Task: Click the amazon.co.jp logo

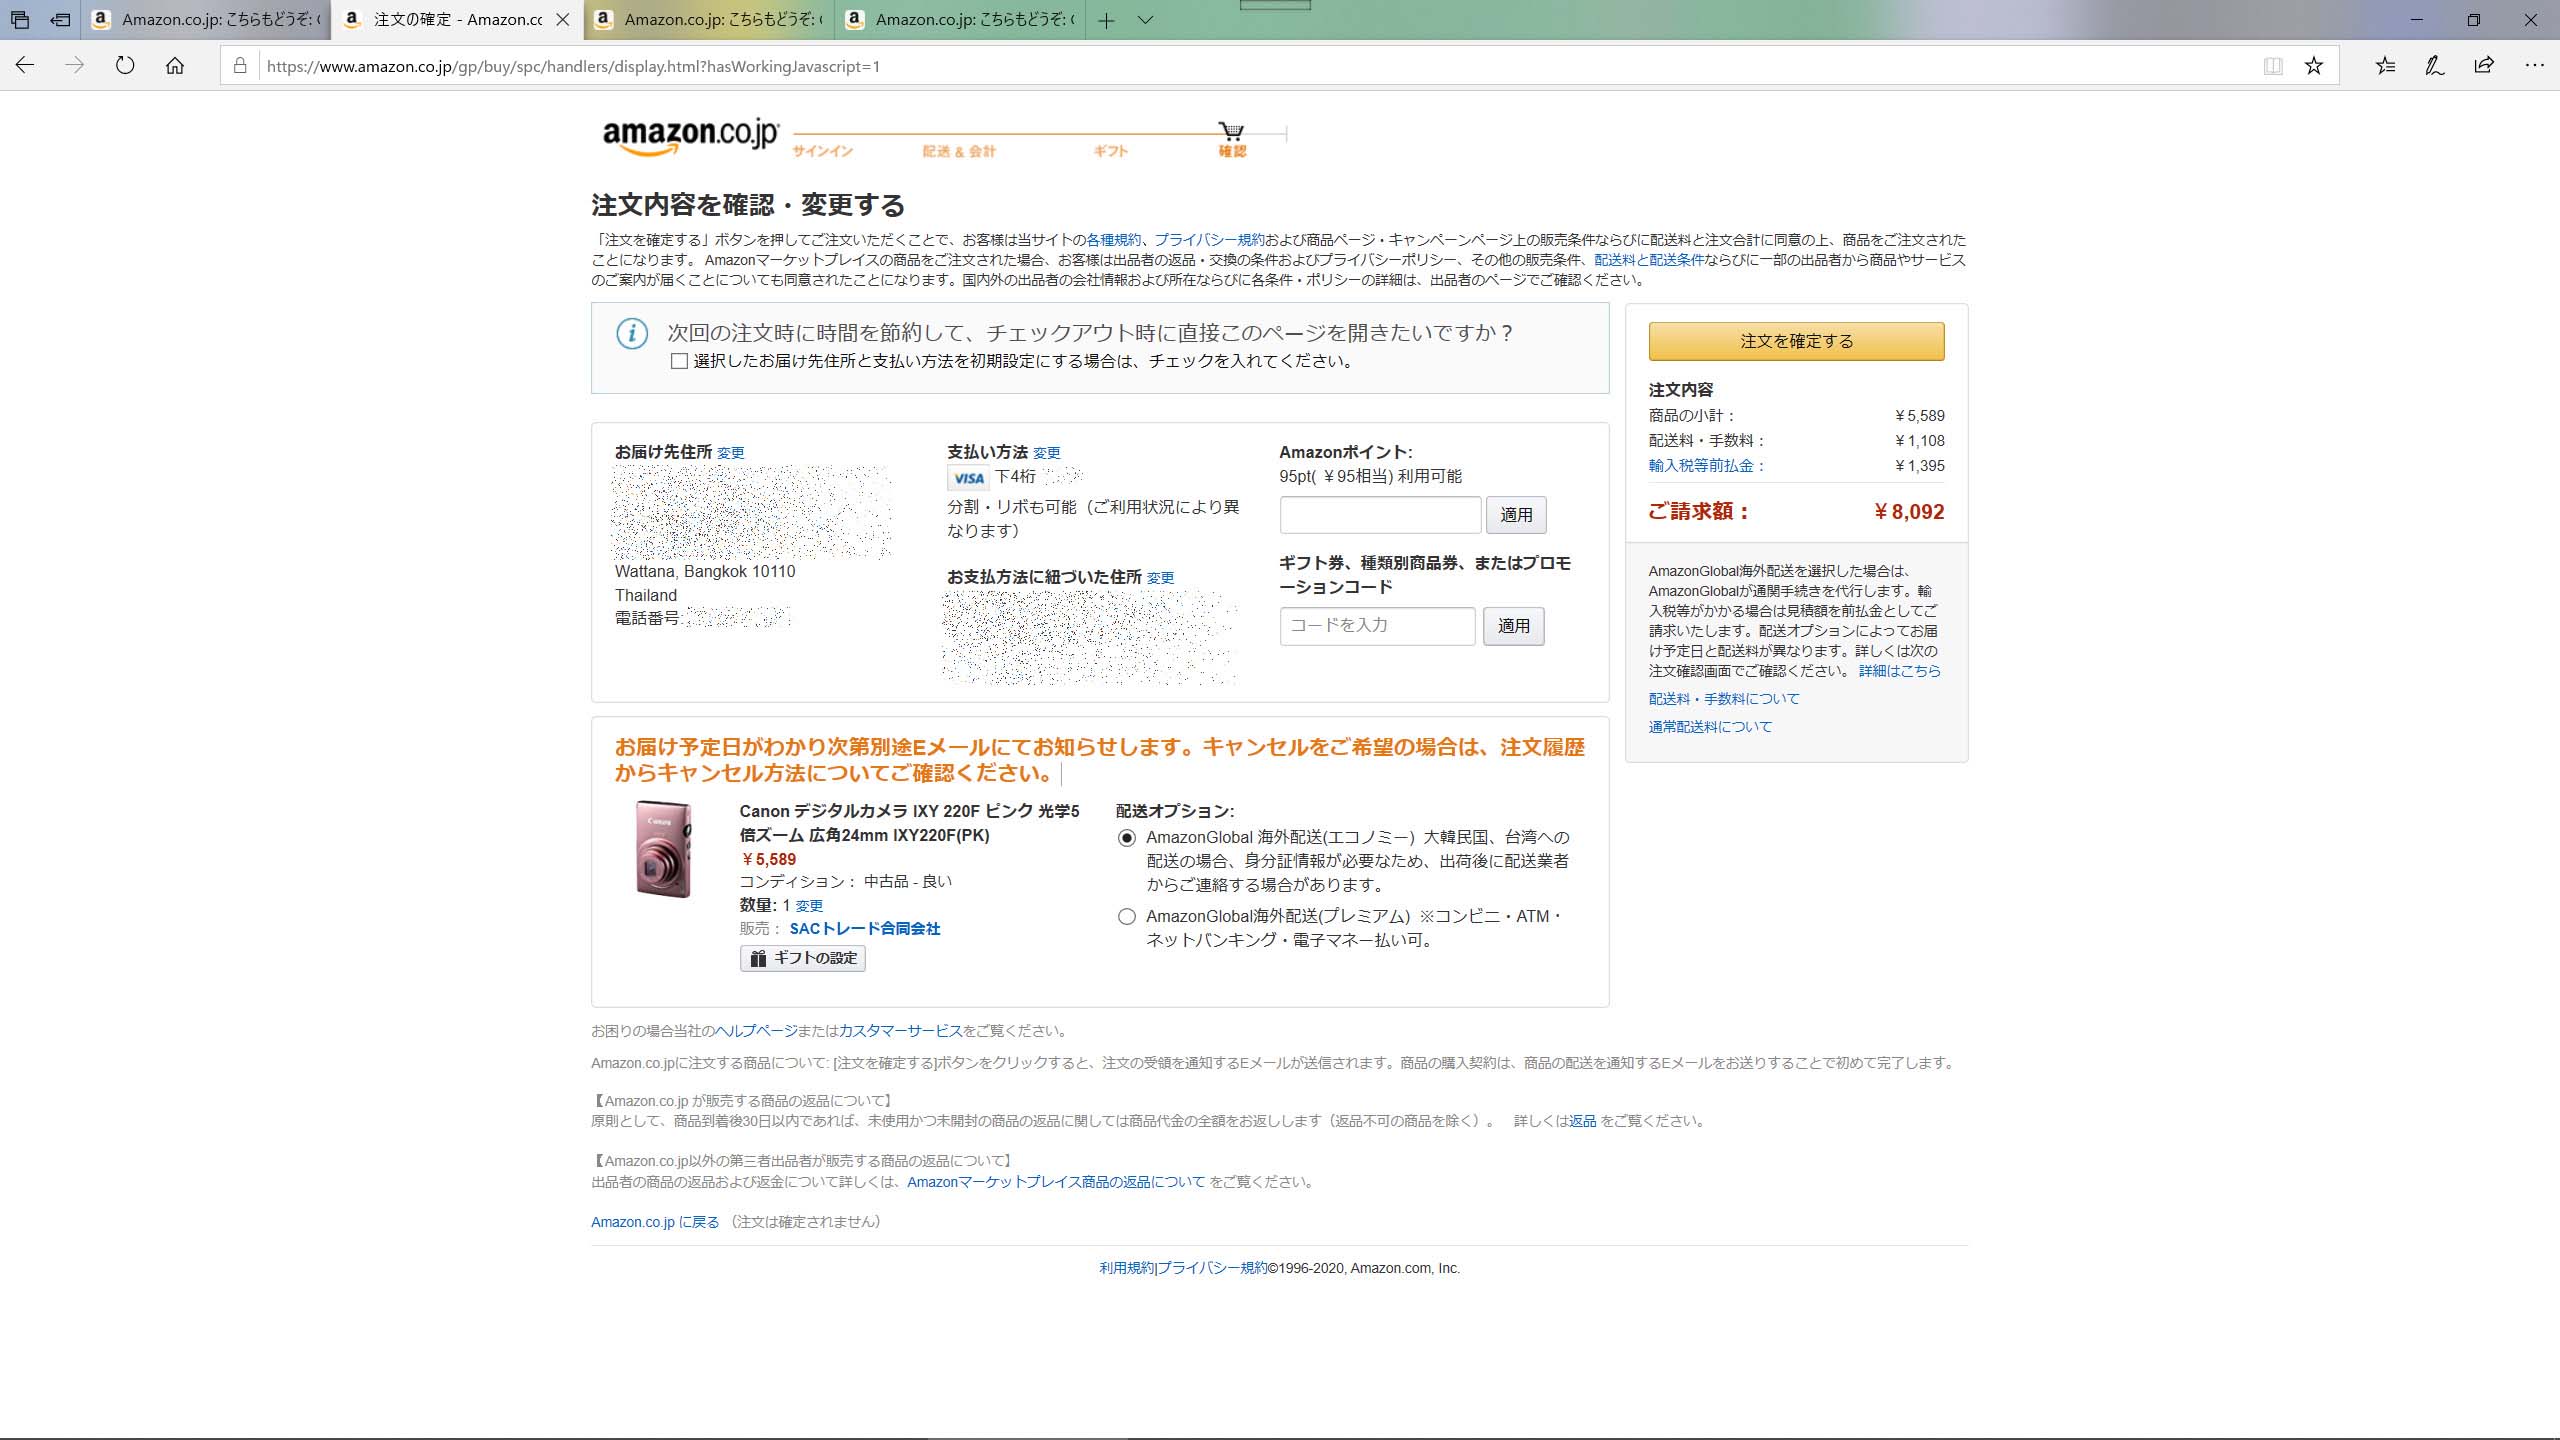Action: [690, 136]
